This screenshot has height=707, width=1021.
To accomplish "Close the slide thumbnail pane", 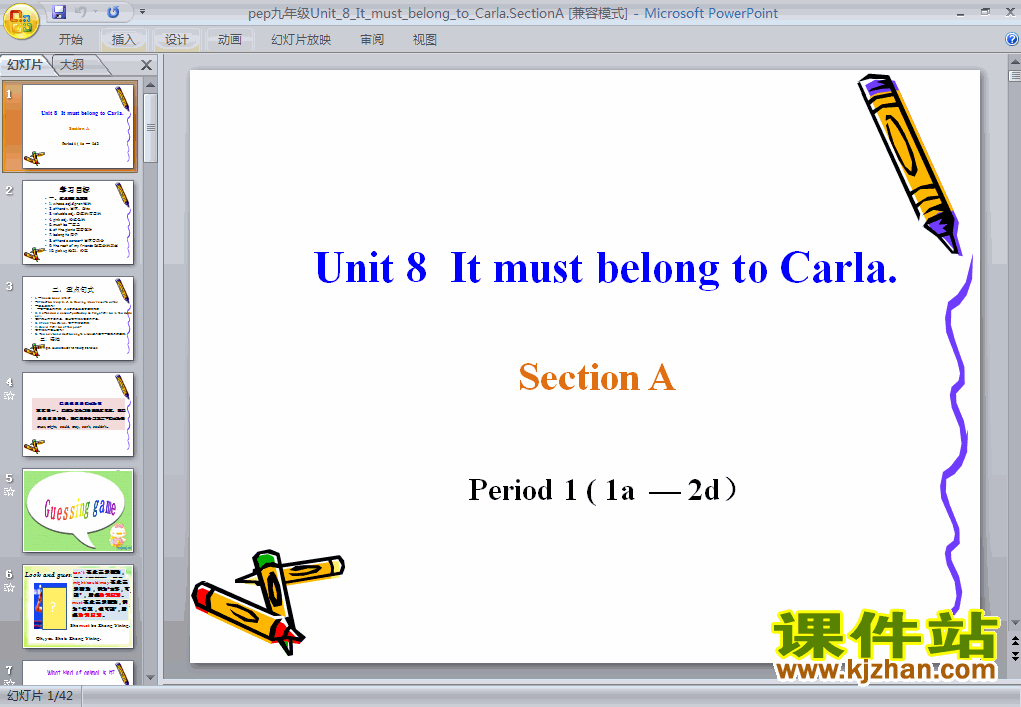I will click(x=147, y=65).
